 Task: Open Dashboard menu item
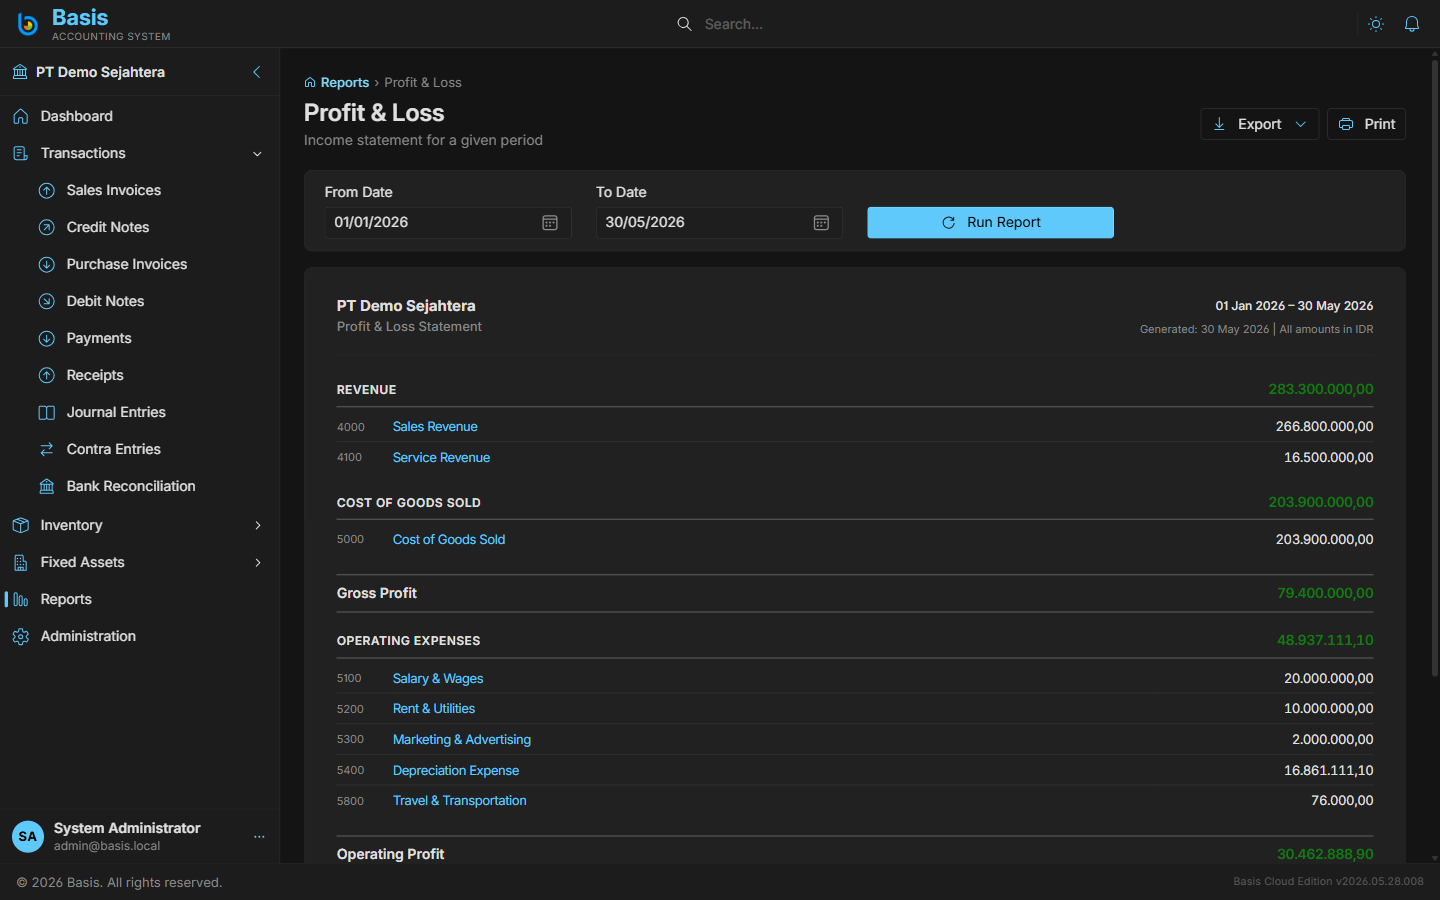139,116
